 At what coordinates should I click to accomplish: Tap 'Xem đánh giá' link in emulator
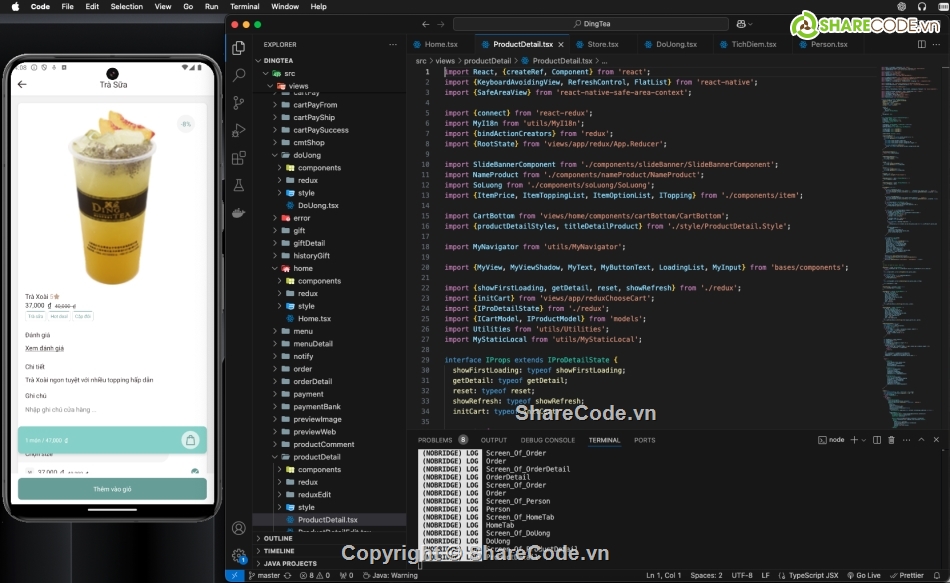click(44, 348)
